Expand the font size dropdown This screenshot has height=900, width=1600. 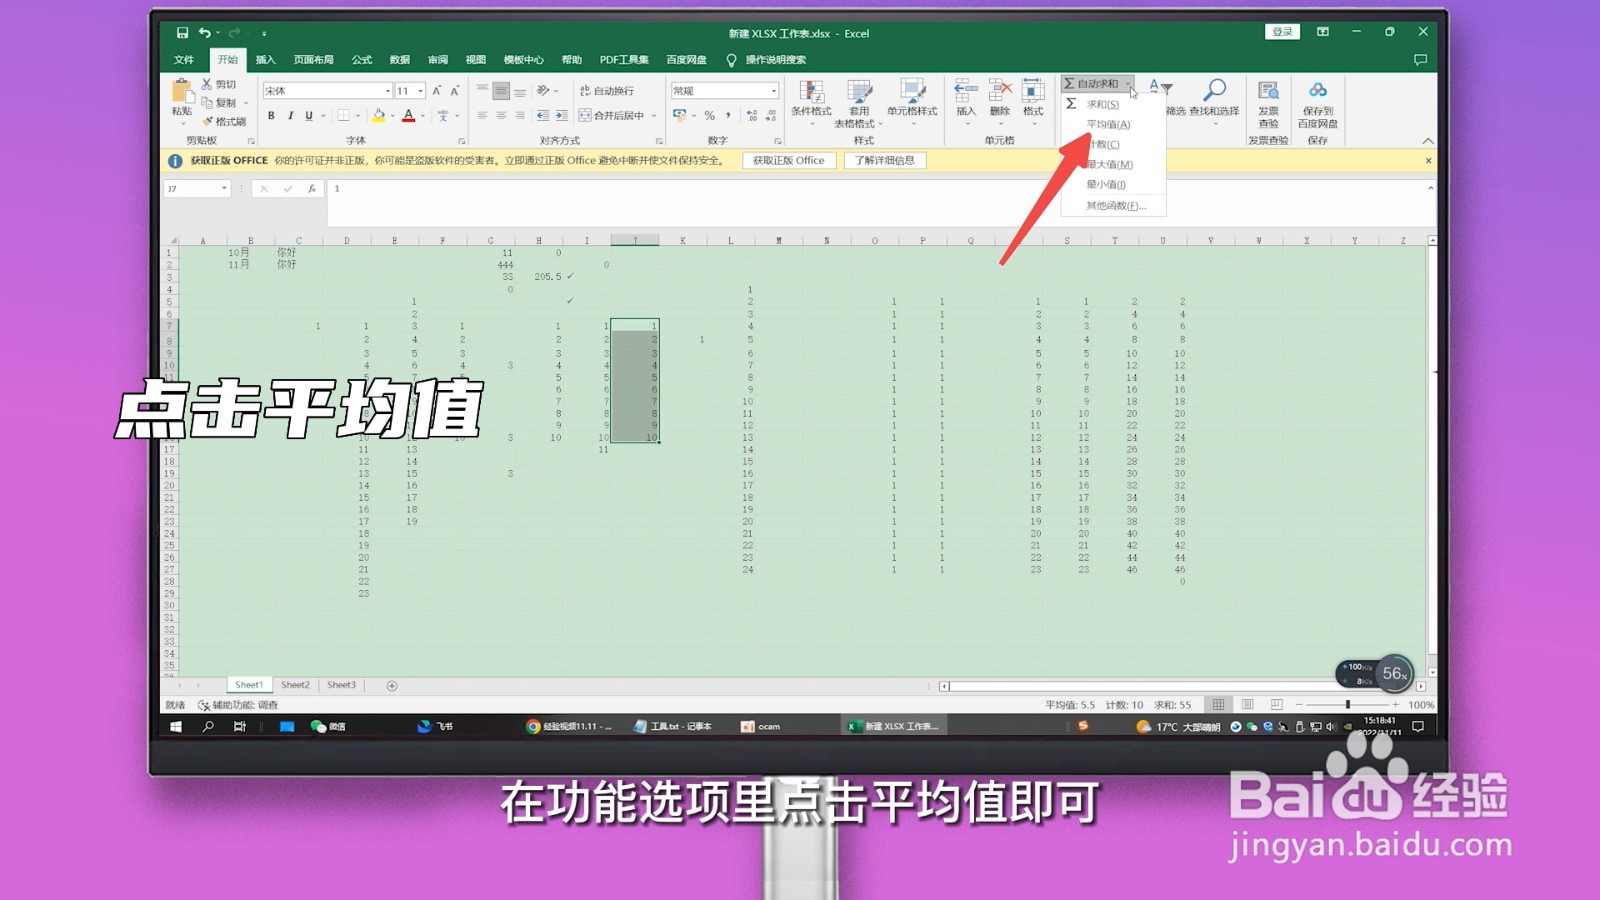[x=420, y=90]
